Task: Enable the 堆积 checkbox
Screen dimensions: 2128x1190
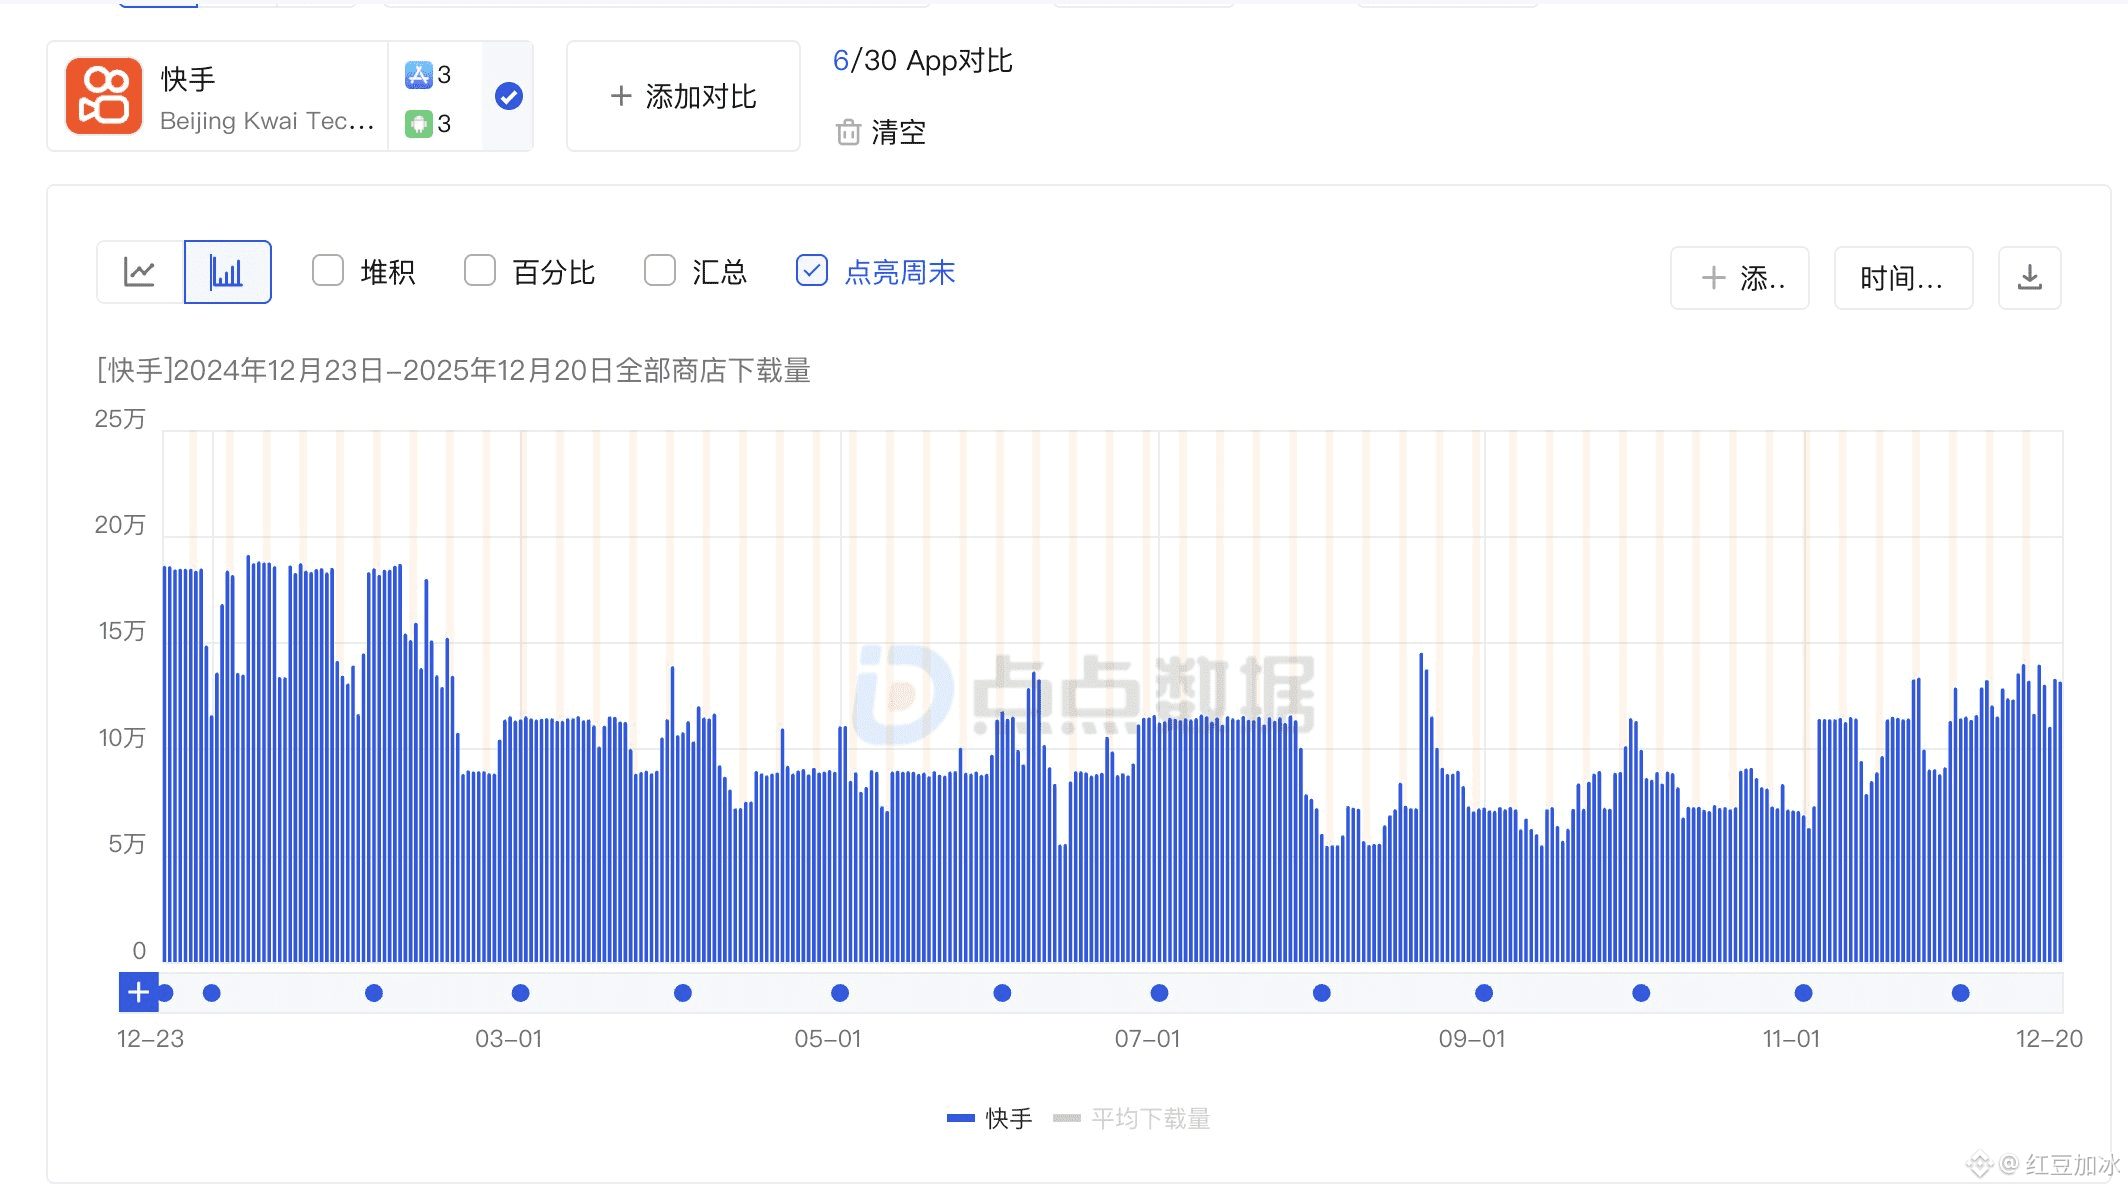Action: click(328, 270)
